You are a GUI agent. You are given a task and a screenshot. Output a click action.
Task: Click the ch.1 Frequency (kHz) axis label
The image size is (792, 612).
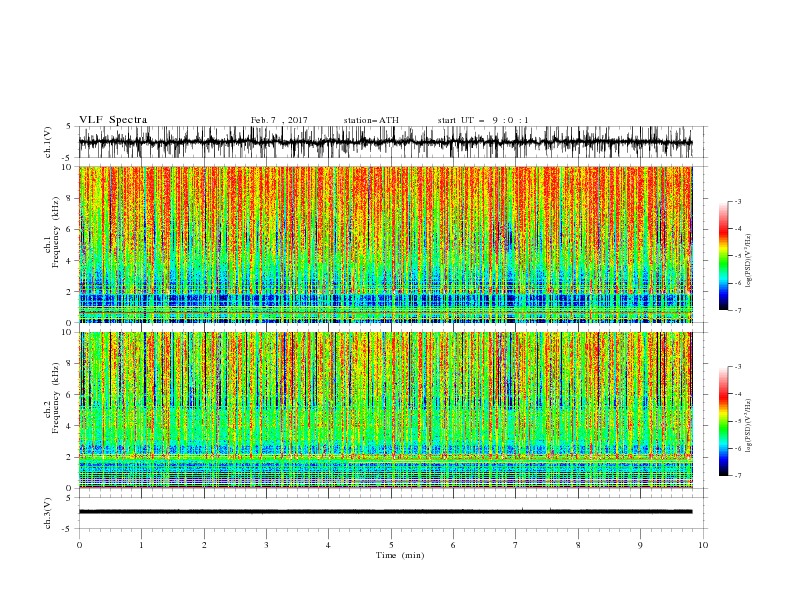(x=52, y=233)
